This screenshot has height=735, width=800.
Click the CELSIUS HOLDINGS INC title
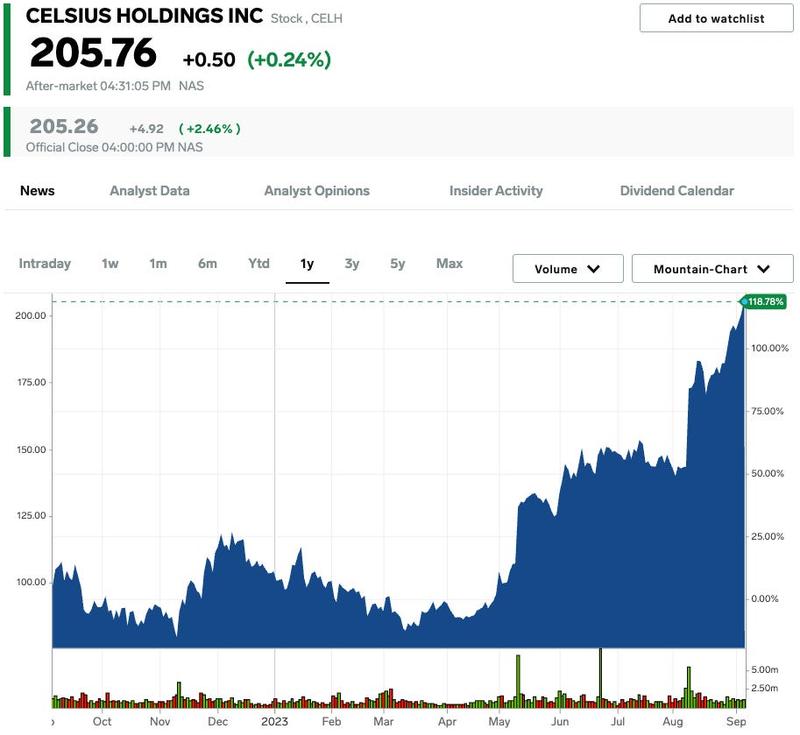[144, 16]
